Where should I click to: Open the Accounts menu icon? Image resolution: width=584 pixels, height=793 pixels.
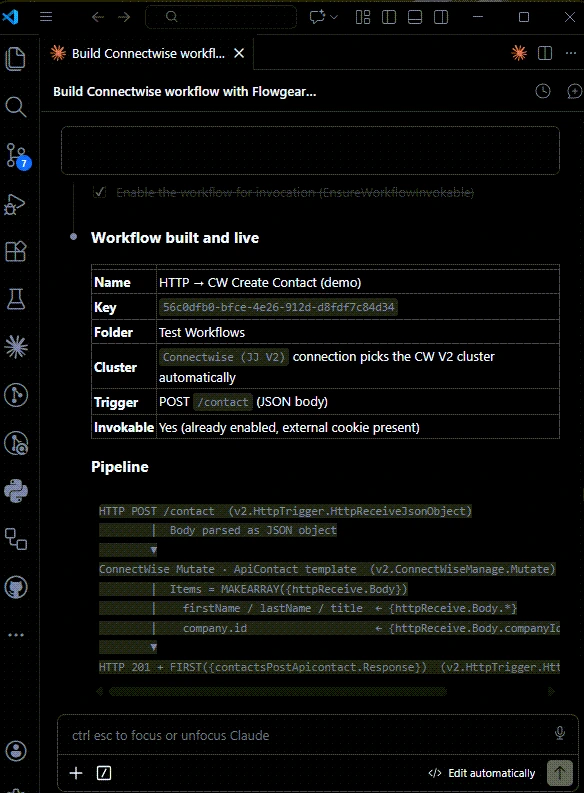coord(16,751)
